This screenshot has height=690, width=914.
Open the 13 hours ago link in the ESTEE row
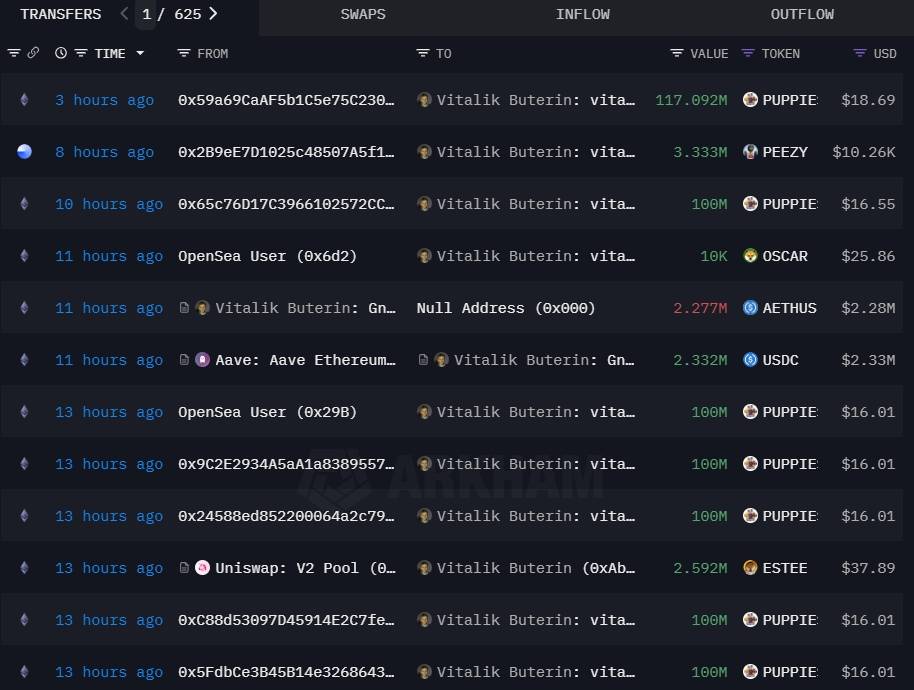tap(109, 568)
